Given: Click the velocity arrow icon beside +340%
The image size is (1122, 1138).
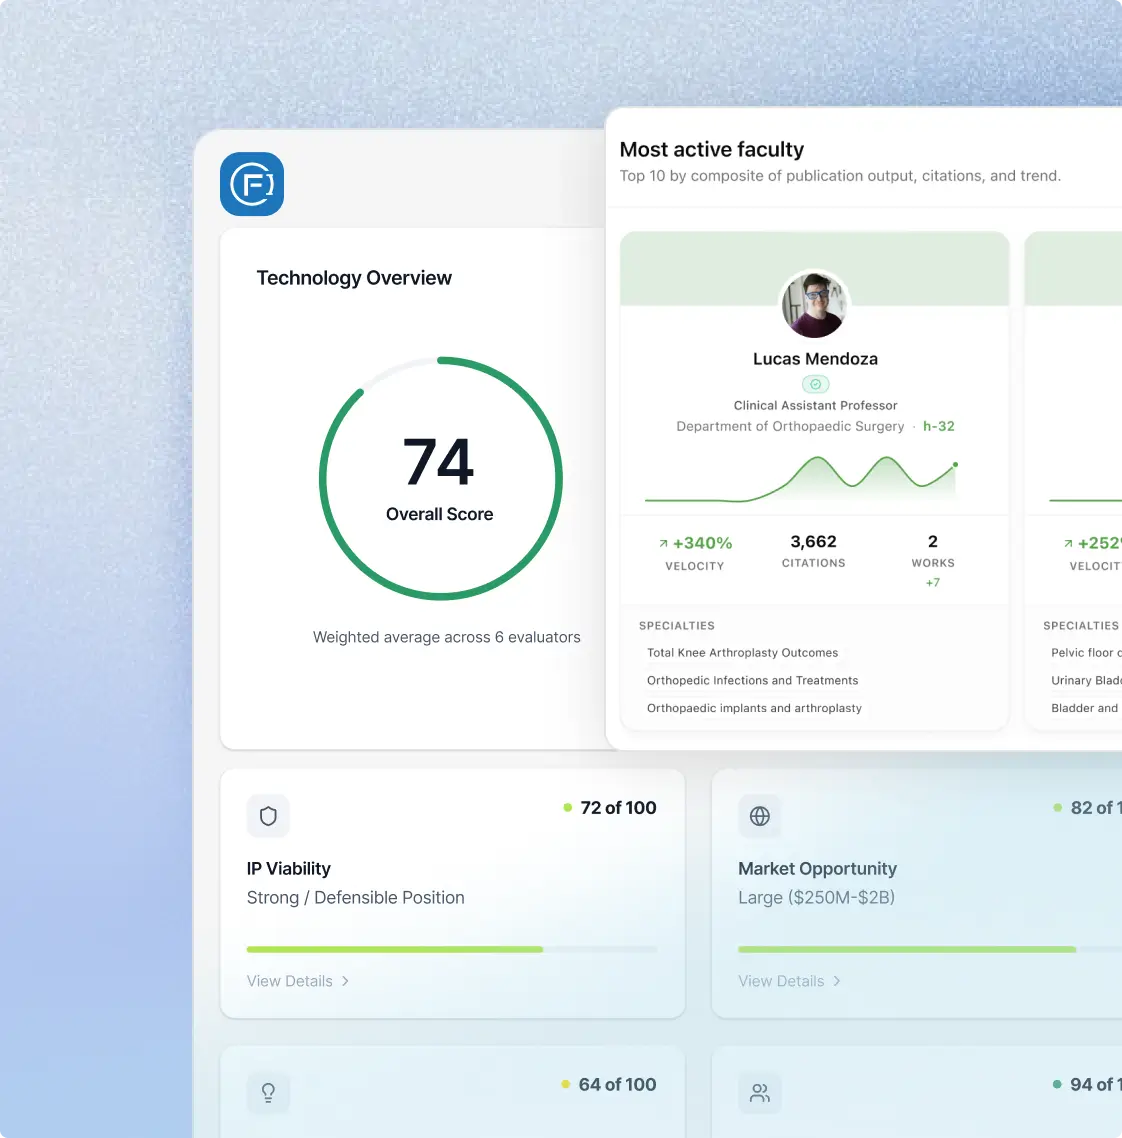Looking at the screenshot, I should pyautogui.click(x=663, y=543).
